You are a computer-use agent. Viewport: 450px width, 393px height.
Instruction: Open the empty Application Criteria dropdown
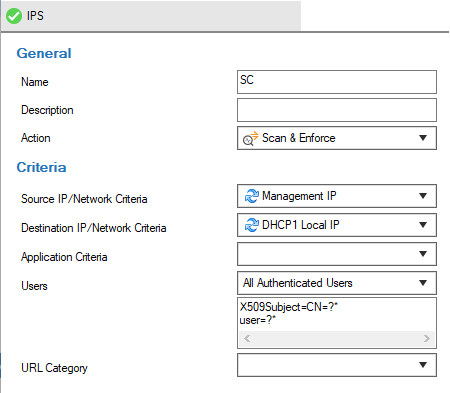337,254
